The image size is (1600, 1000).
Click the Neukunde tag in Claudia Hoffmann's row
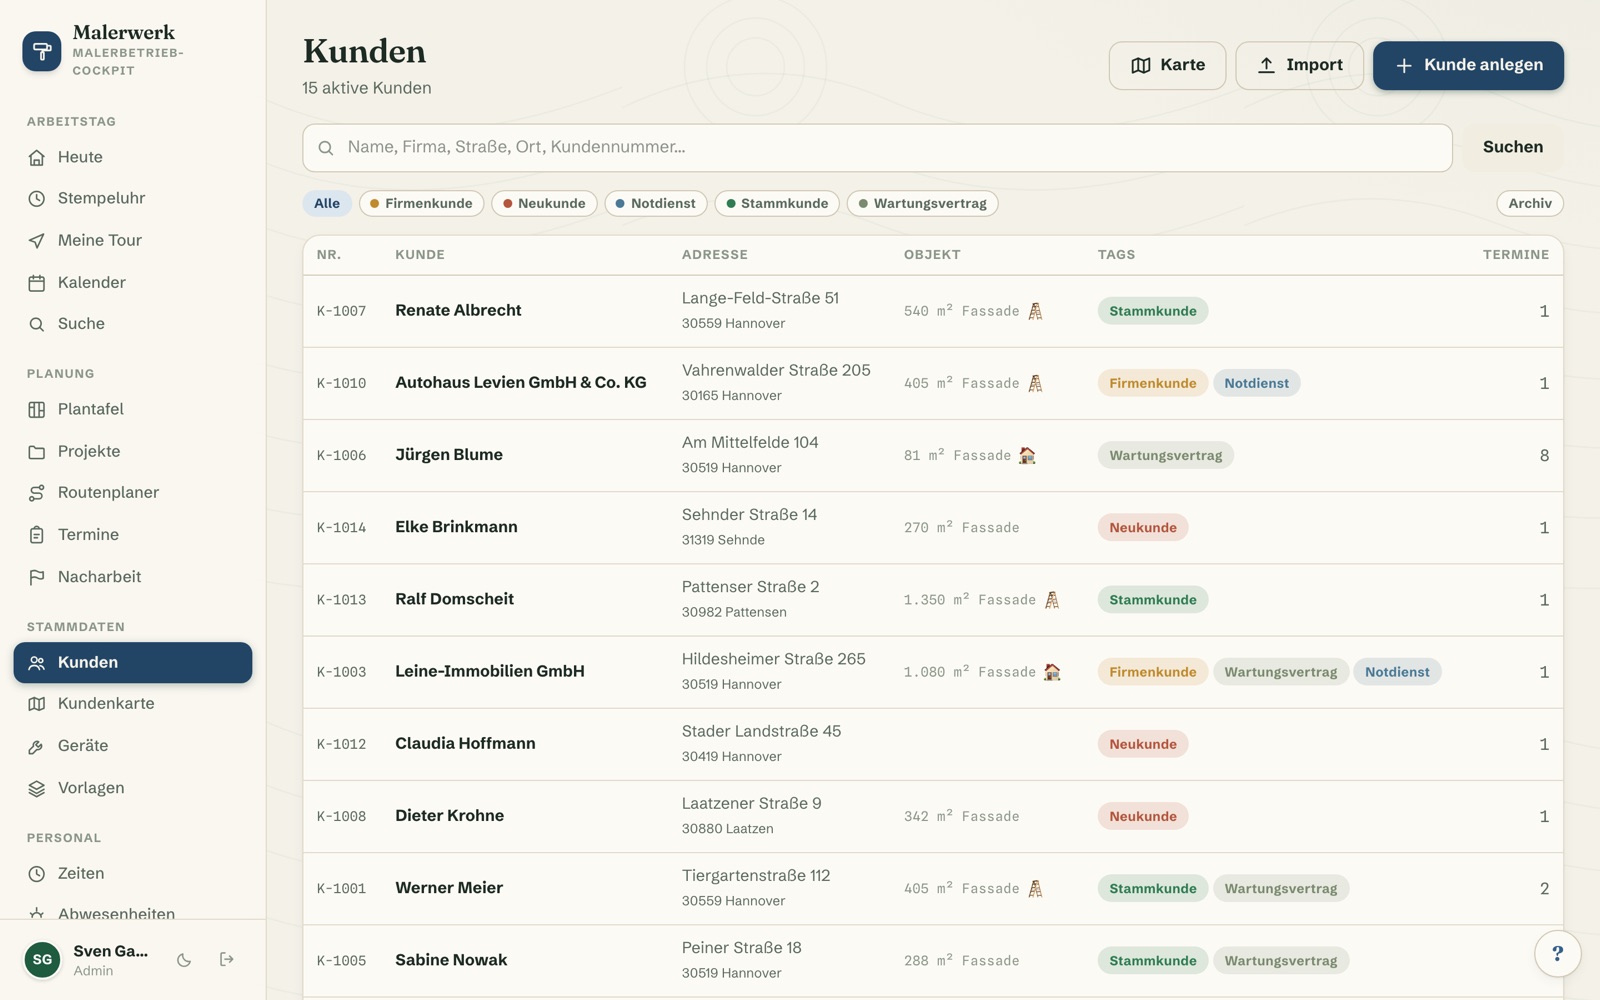tap(1142, 744)
